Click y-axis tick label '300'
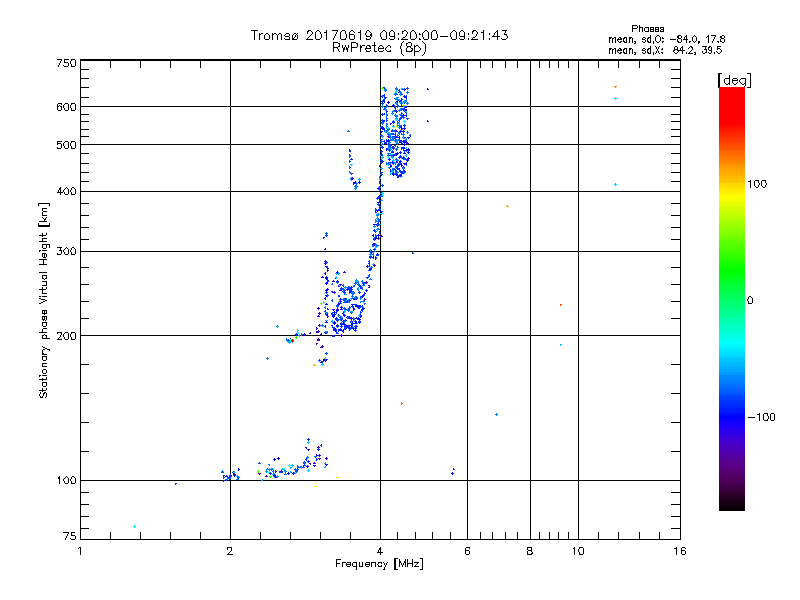Image resolution: width=800 pixels, height=600 pixels. [66, 252]
